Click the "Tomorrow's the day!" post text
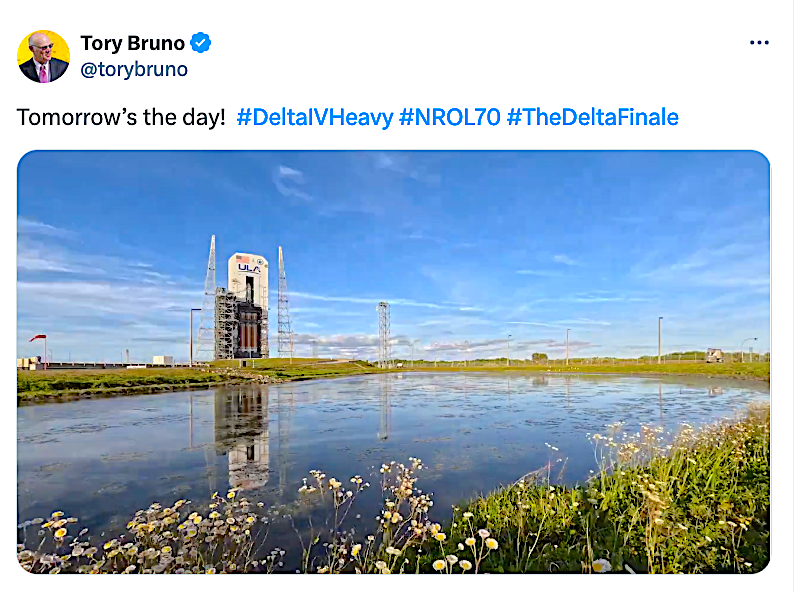Screen dimensions: 796x592 click(121, 117)
